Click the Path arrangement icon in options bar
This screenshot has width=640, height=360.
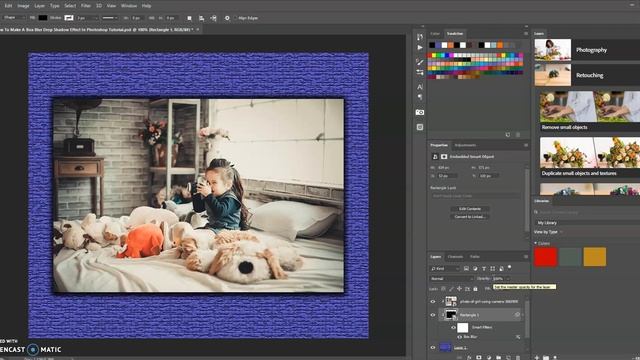coord(213,18)
